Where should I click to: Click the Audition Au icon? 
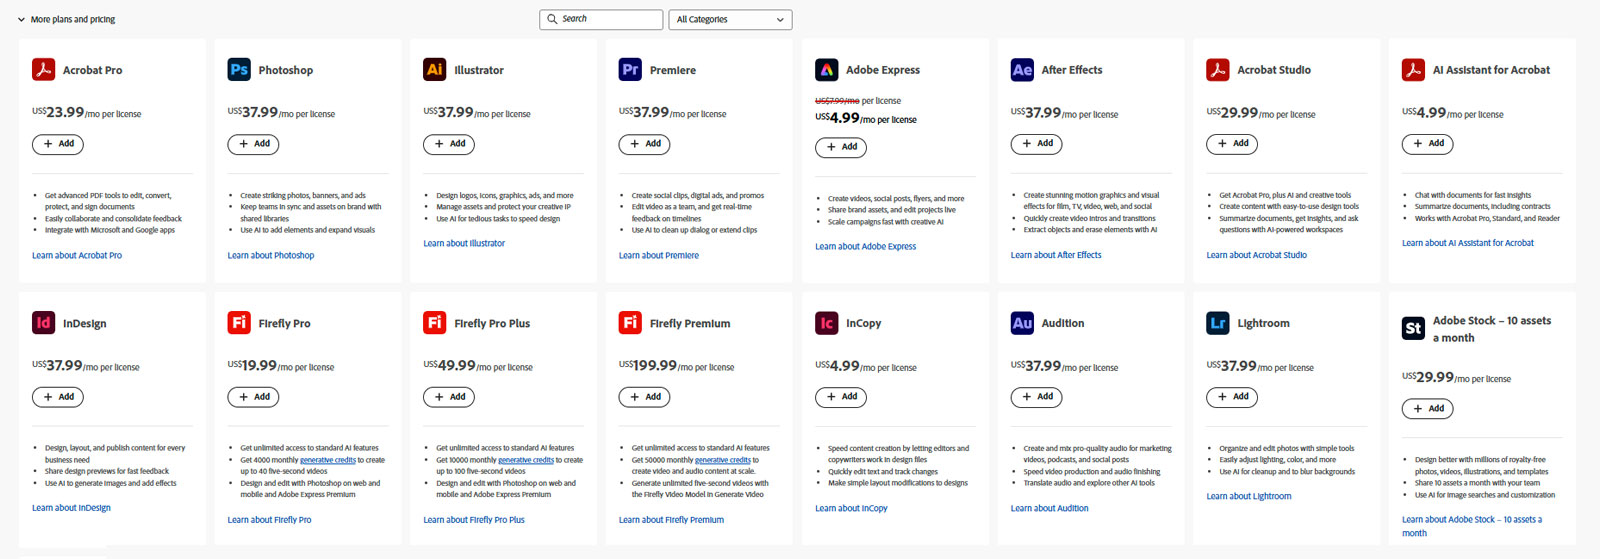[x=1022, y=323]
